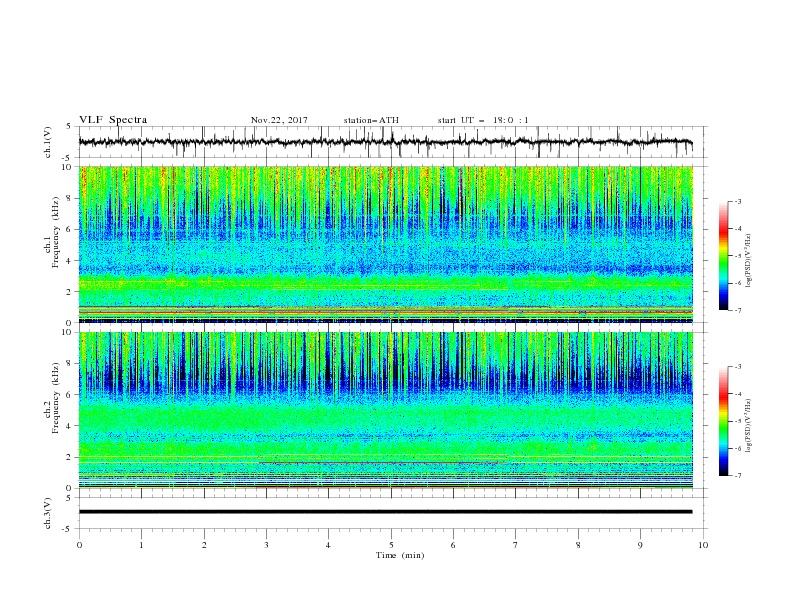Screen dimensions: 792x612
Task: Click the ch.1 colorbar "log(PSD)(V²/Hz)" label
Action: (749, 261)
